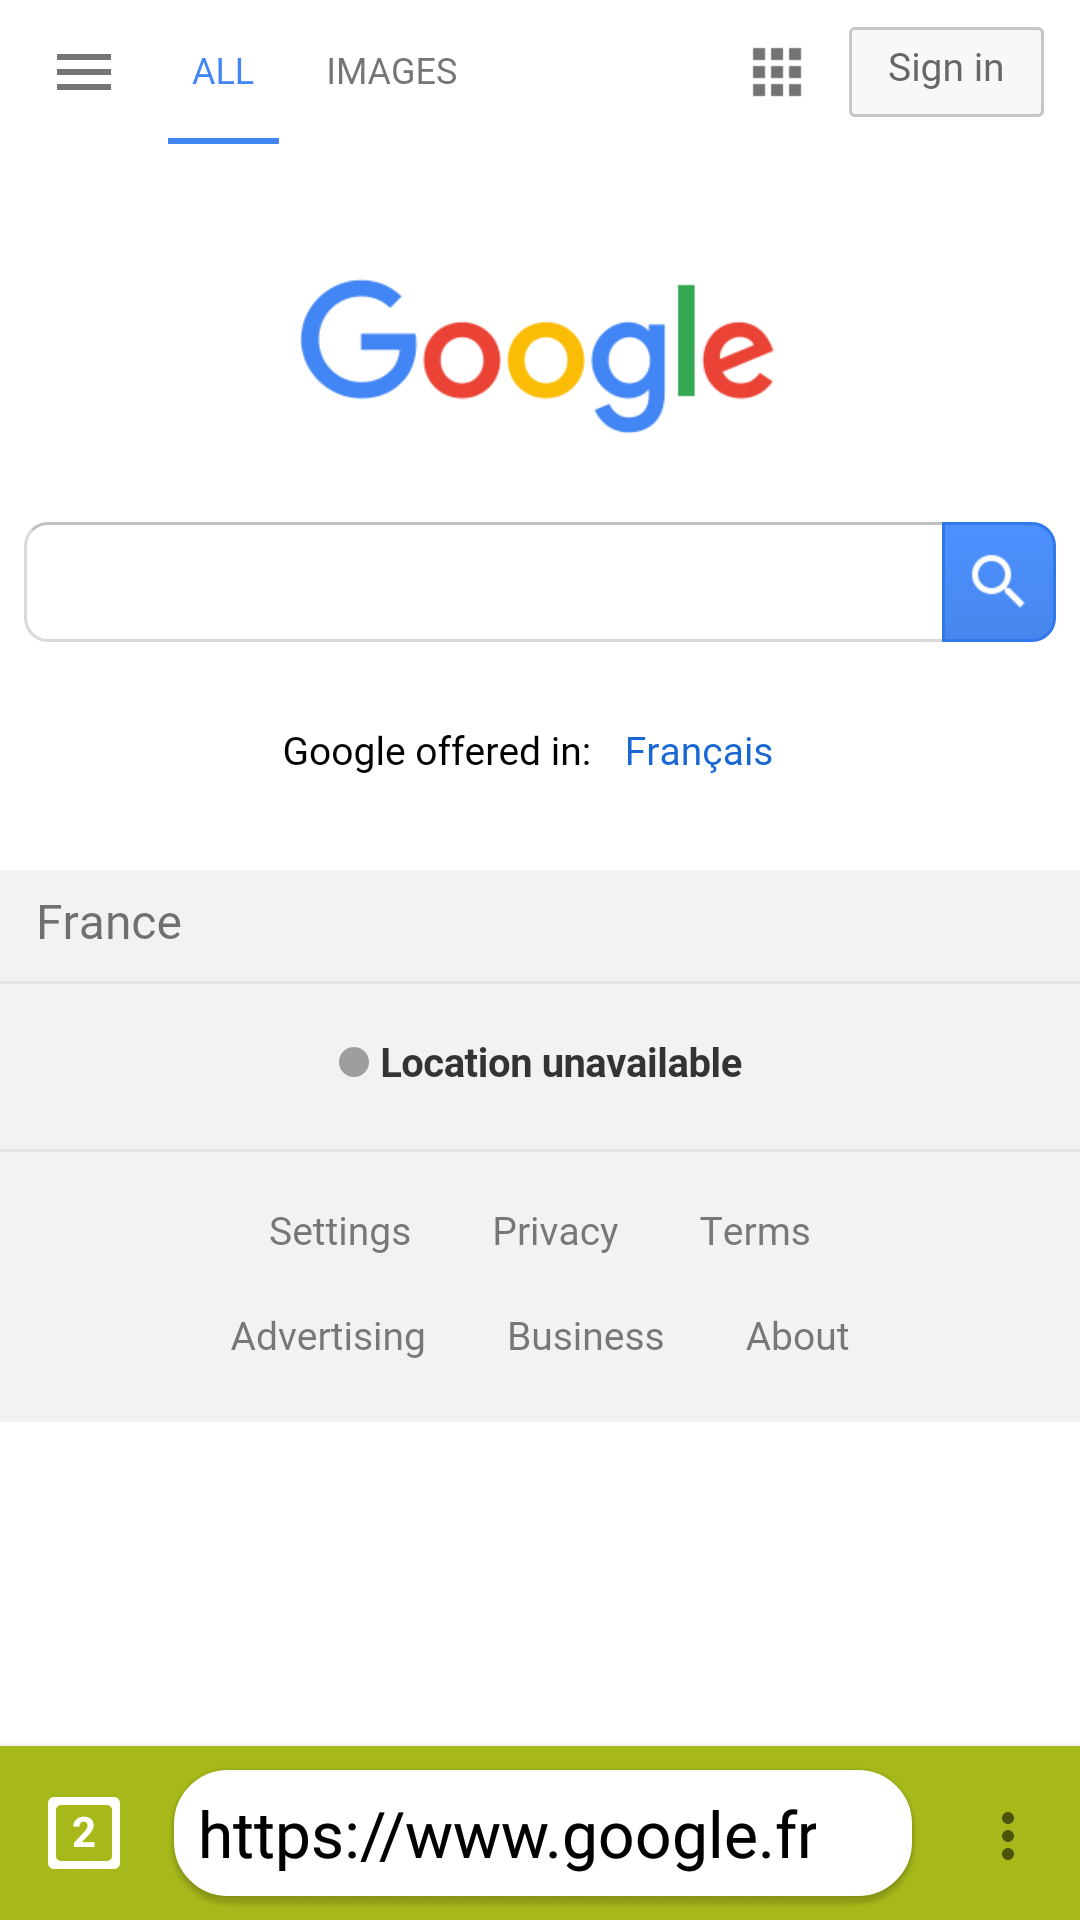Switch to the IMAGES tab
The width and height of the screenshot is (1080, 1920).
tap(392, 72)
